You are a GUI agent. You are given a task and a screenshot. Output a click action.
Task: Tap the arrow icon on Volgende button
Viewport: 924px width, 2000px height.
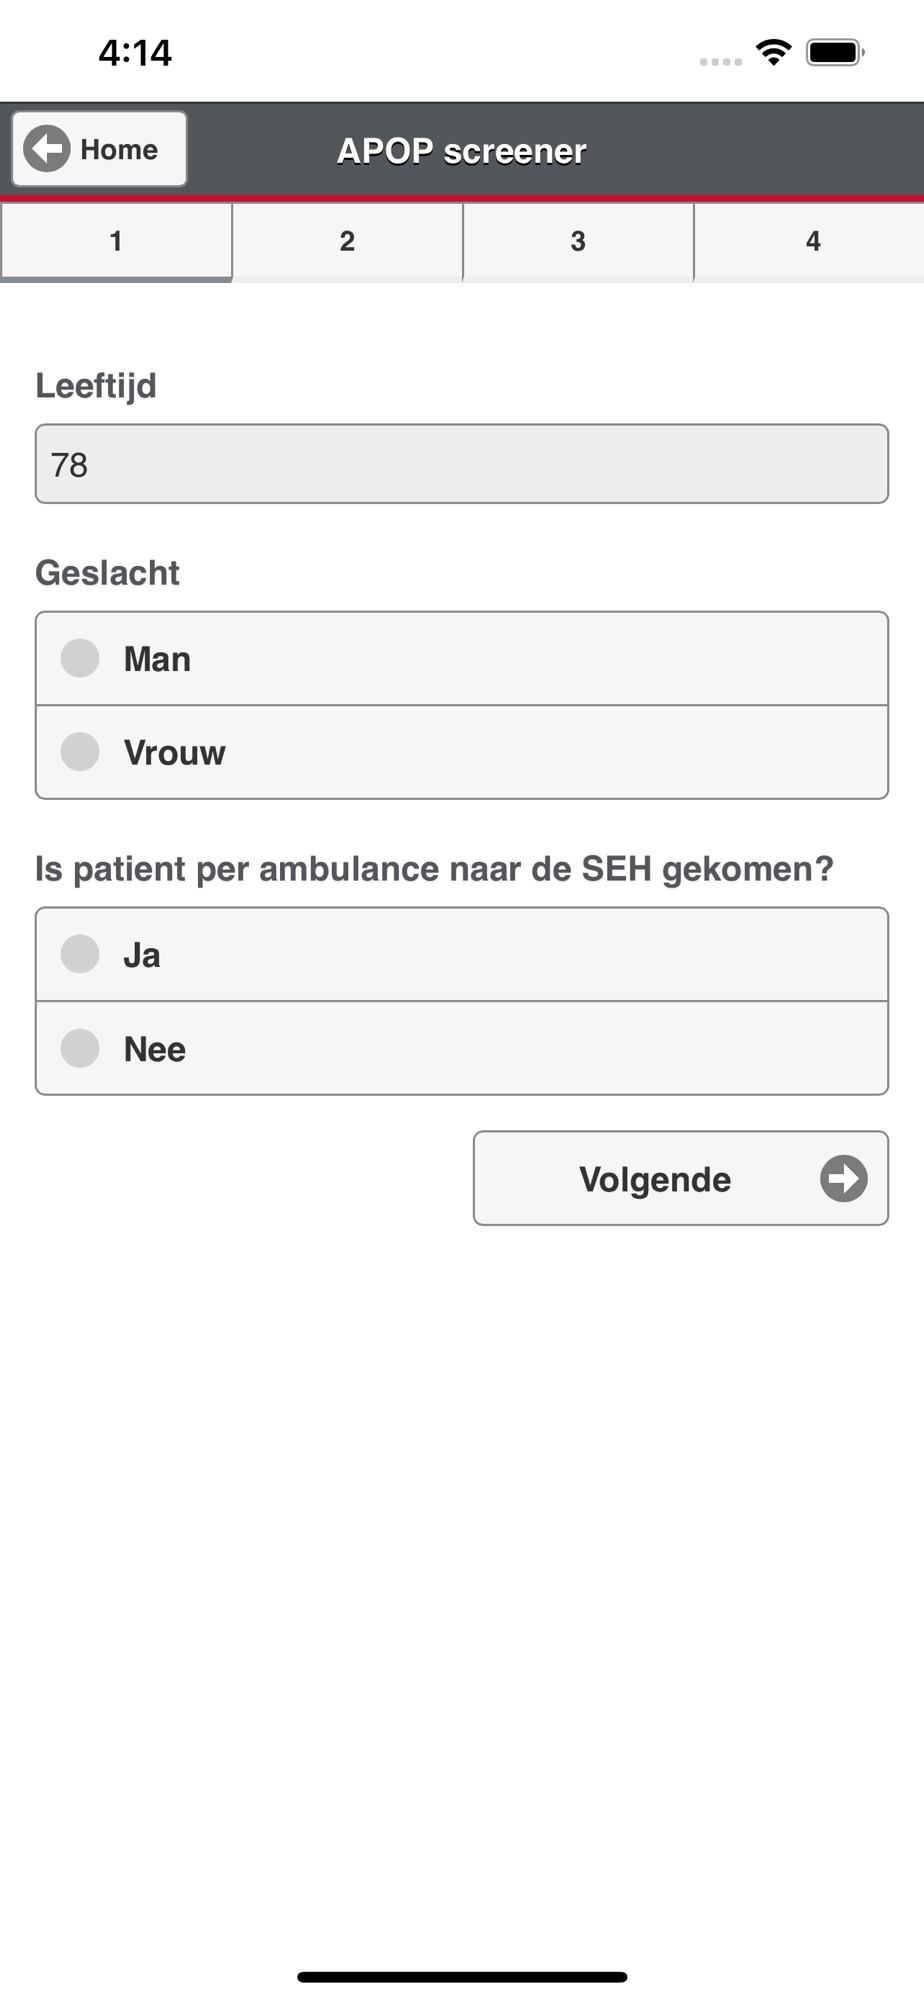pos(843,1178)
